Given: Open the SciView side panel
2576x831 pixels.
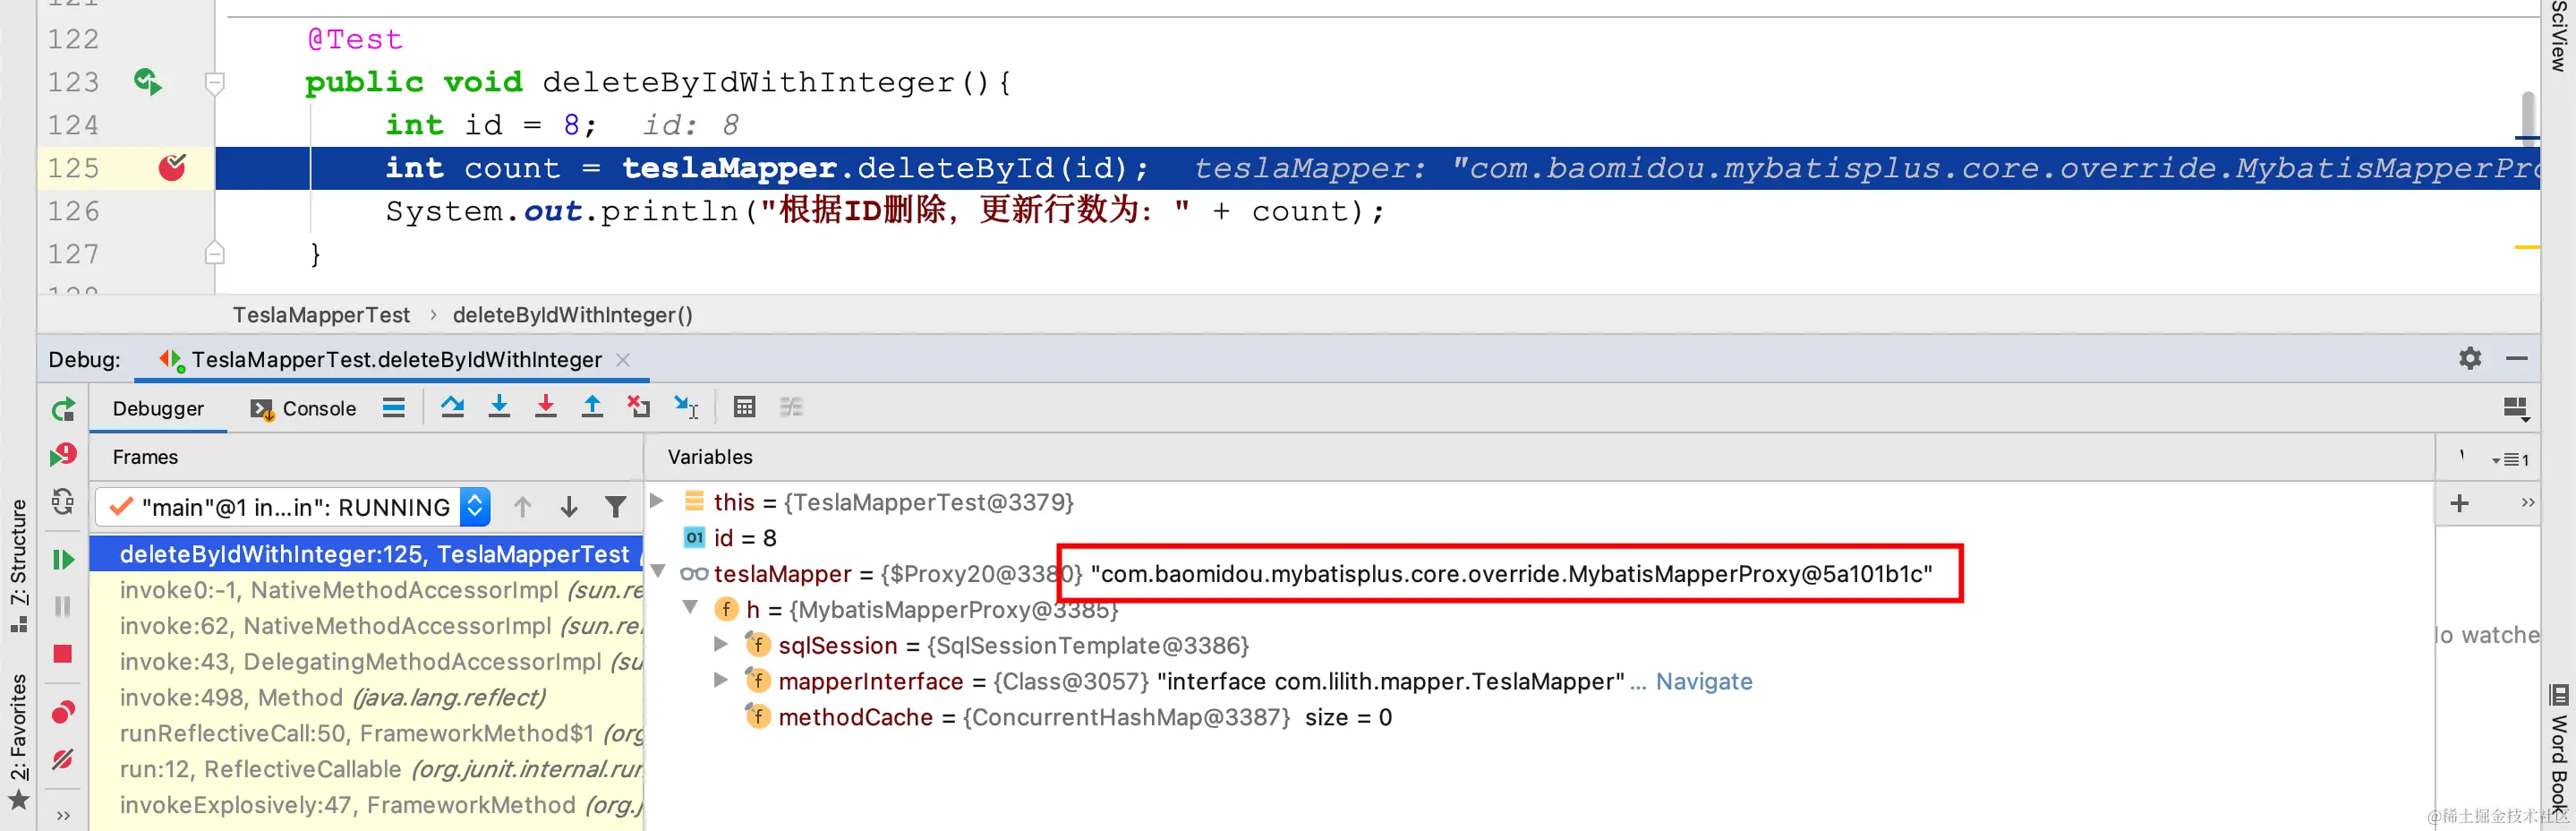Looking at the screenshot, I should coord(2558,36).
